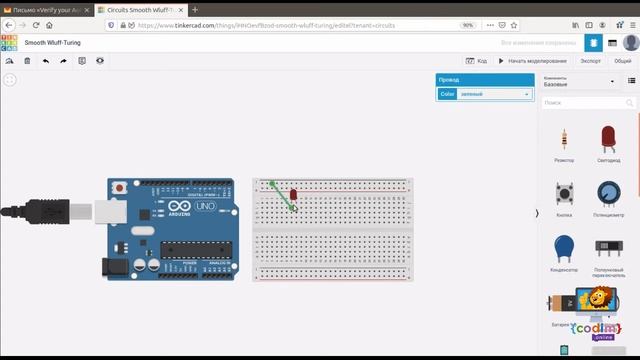This screenshot has width=640, height=360.
Task: Toggle browser sidebar icon
Action: tap(589, 25)
